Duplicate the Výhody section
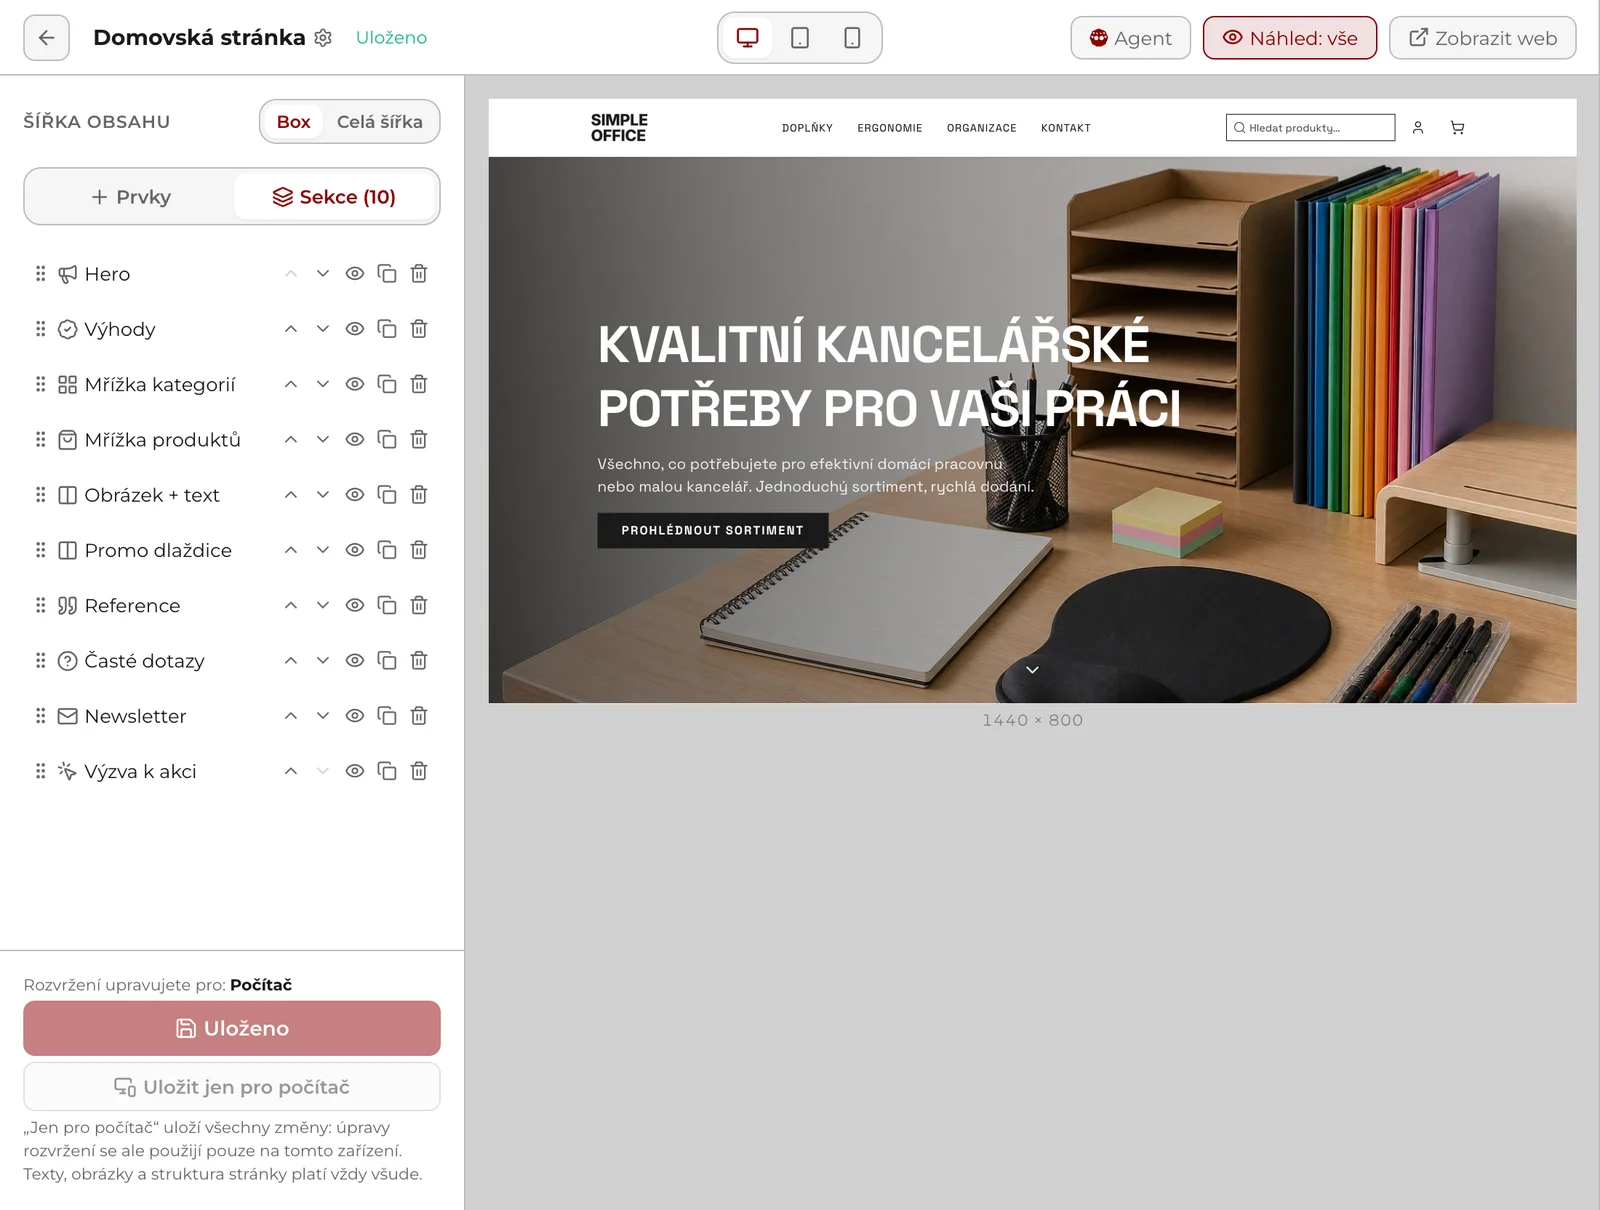1600x1210 pixels. pos(387,329)
